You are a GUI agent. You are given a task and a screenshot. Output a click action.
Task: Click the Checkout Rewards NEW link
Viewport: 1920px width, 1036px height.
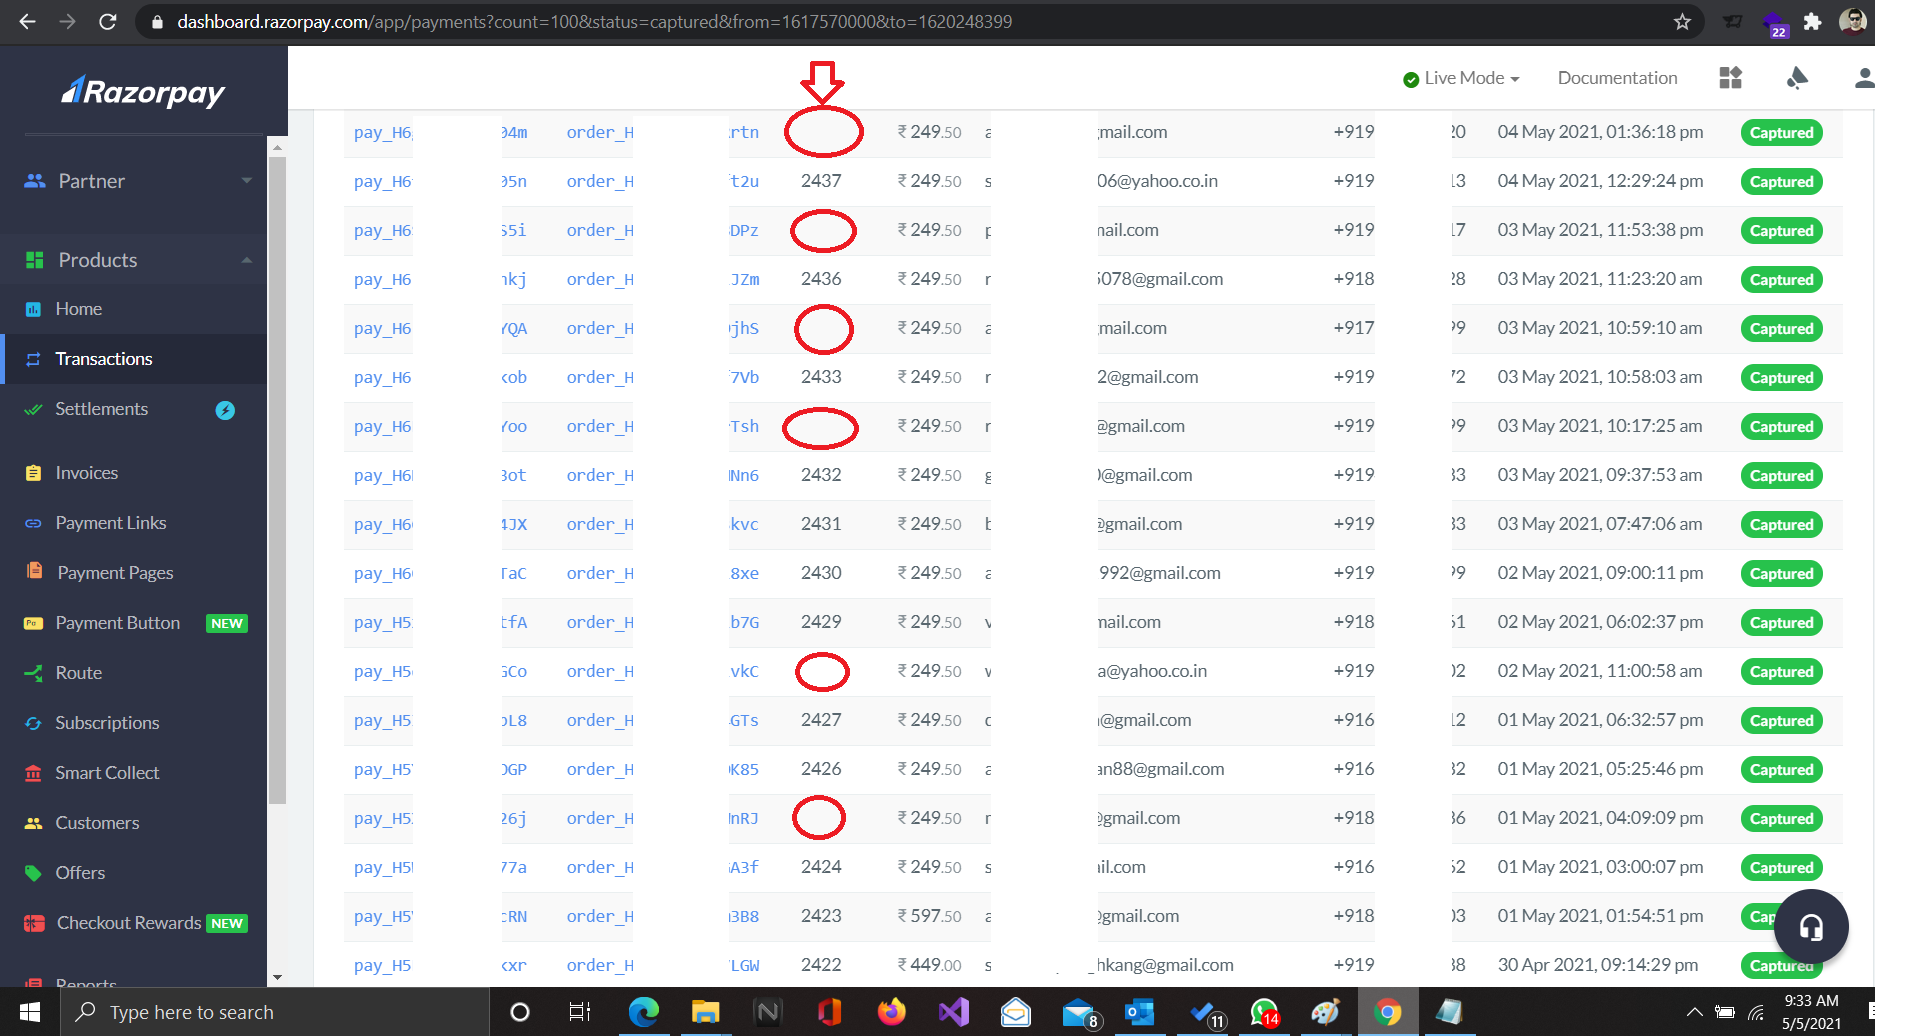(x=128, y=922)
